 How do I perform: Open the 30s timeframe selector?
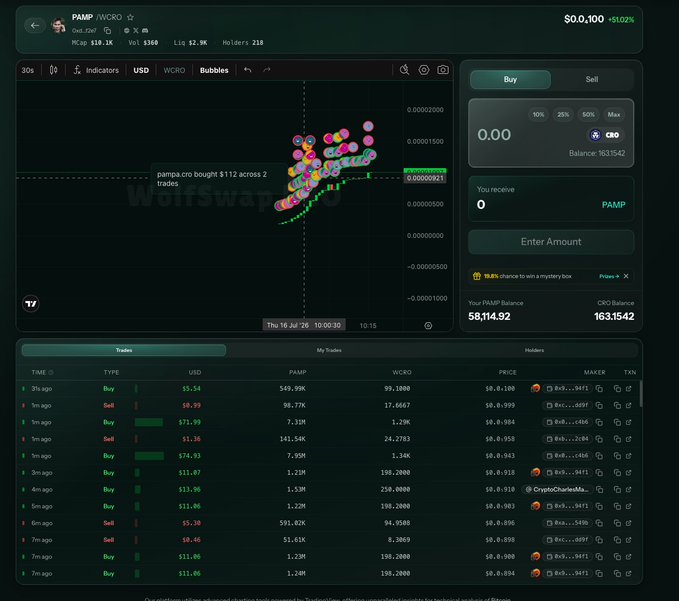(x=28, y=70)
